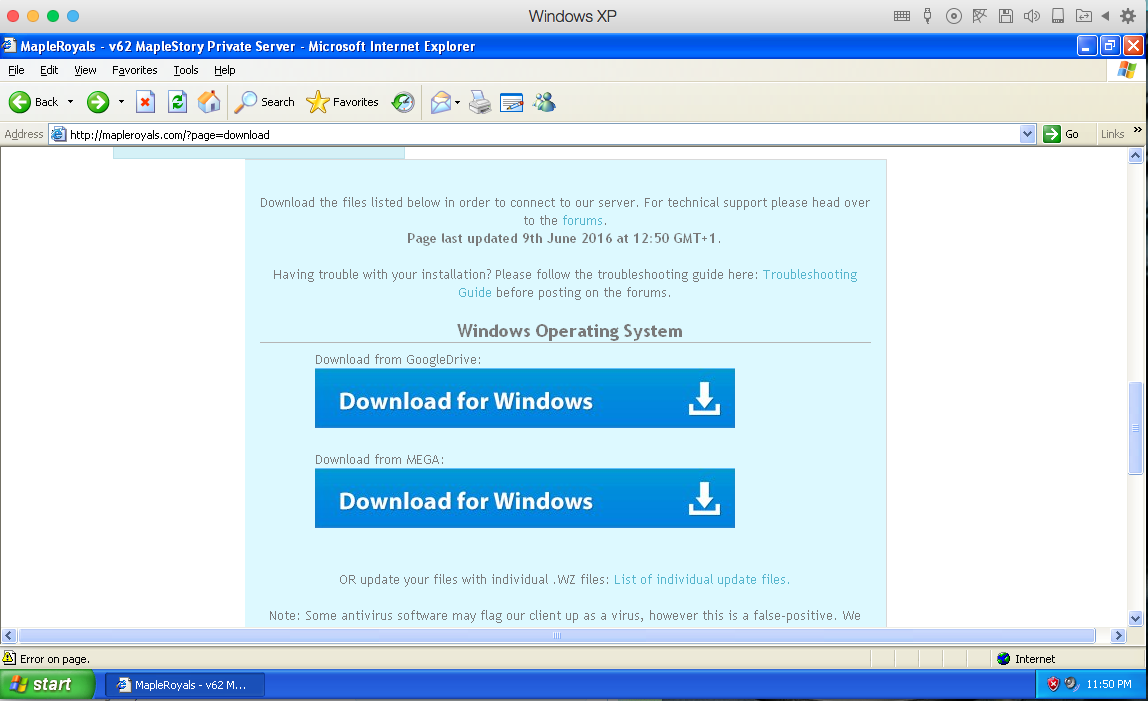Screen dimensions: 1148x701
Task: Go to the Home page icon
Action: click(x=209, y=102)
